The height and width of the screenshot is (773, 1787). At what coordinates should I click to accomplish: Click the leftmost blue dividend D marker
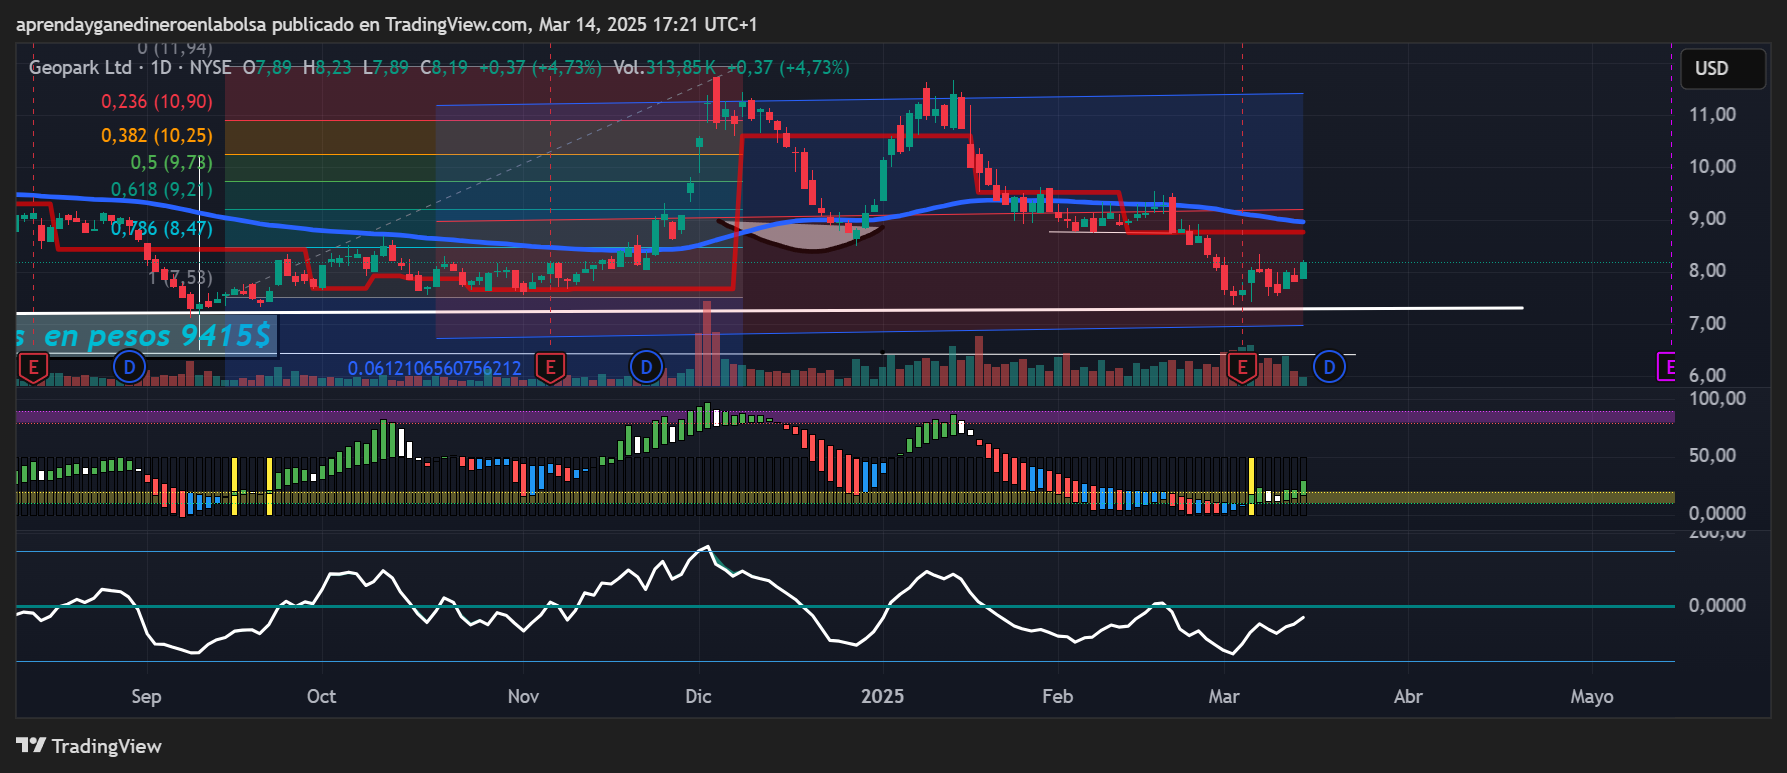[129, 368]
